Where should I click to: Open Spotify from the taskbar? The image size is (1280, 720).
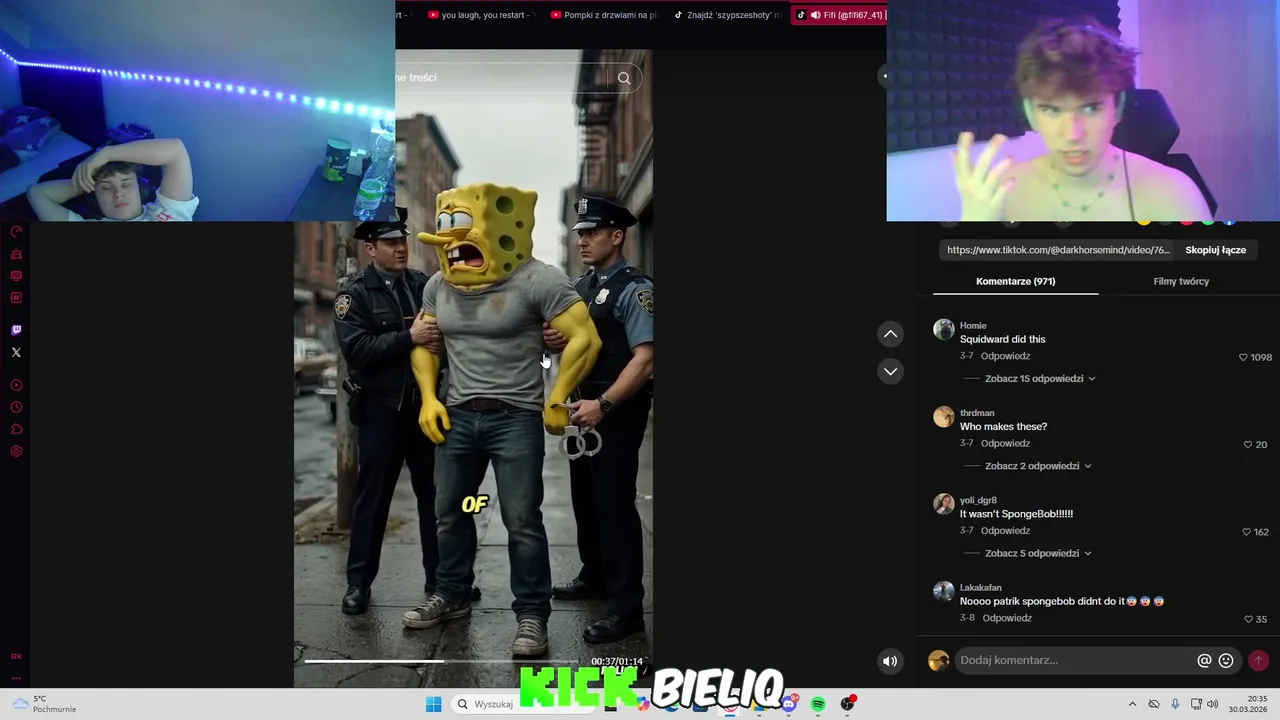818,704
